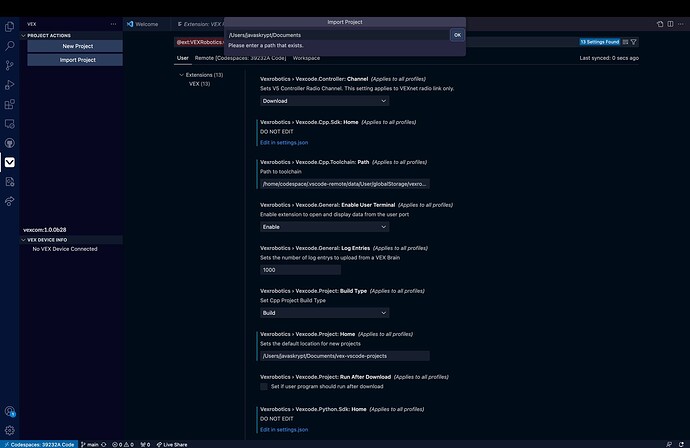Viewport: 690px width, 448px height.
Task: Start Live Share from status bar
Action: (172, 444)
